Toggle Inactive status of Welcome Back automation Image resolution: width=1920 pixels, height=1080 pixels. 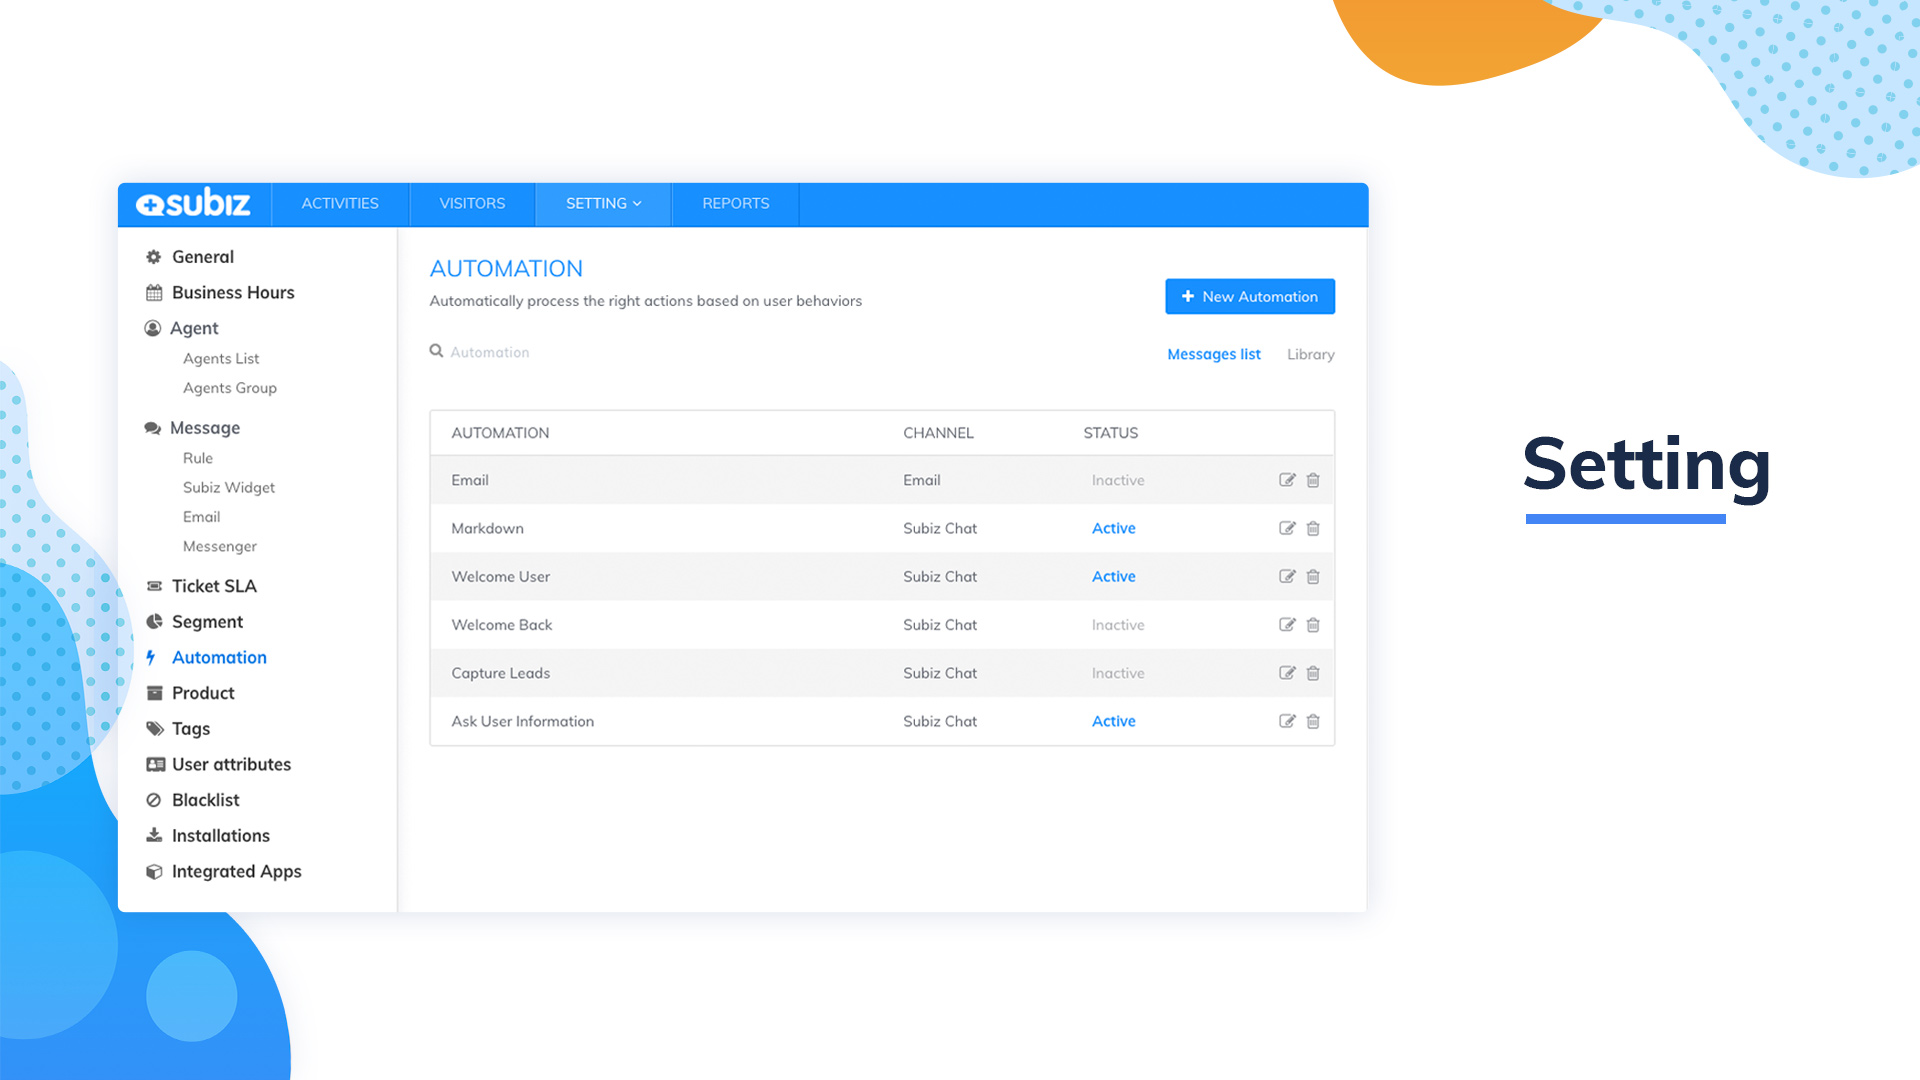click(1117, 625)
